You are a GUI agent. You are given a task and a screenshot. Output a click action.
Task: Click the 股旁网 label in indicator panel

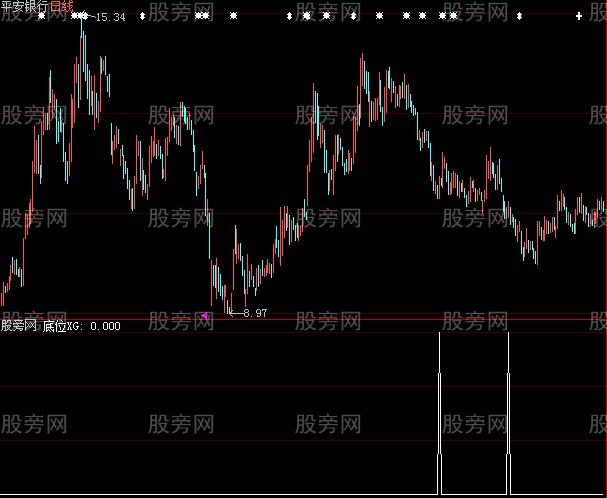coord(19,326)
